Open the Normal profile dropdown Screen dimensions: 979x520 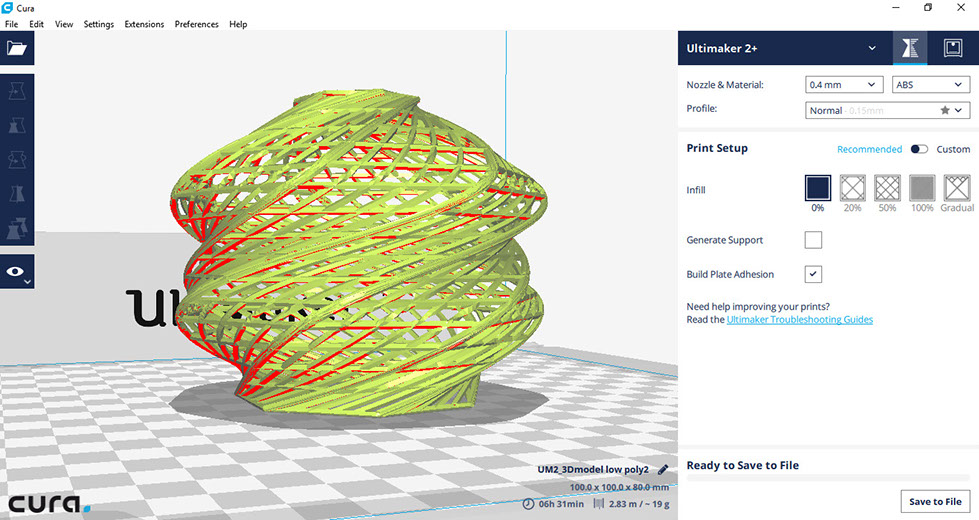(x=887, y=110)
